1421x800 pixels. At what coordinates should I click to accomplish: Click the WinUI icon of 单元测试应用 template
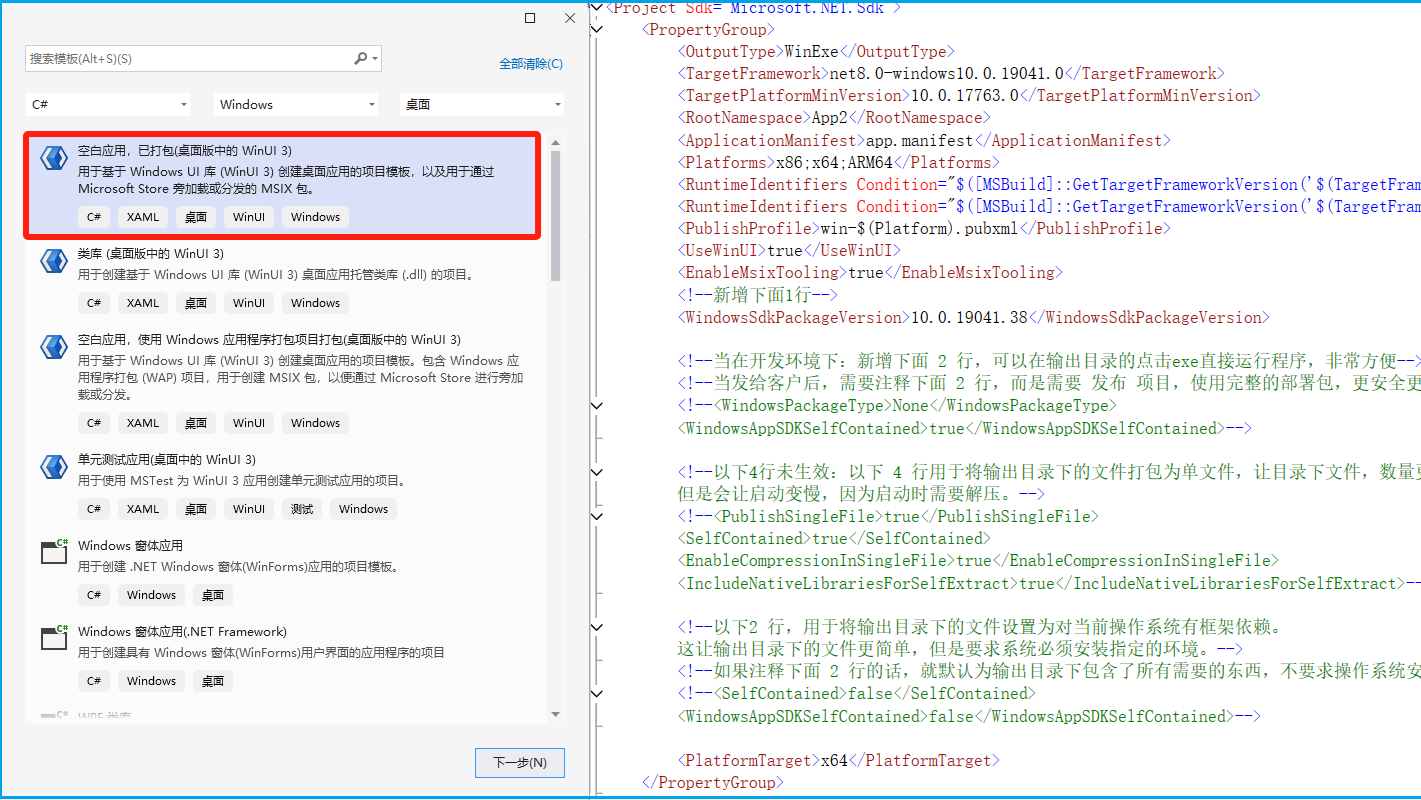point(53,467)
